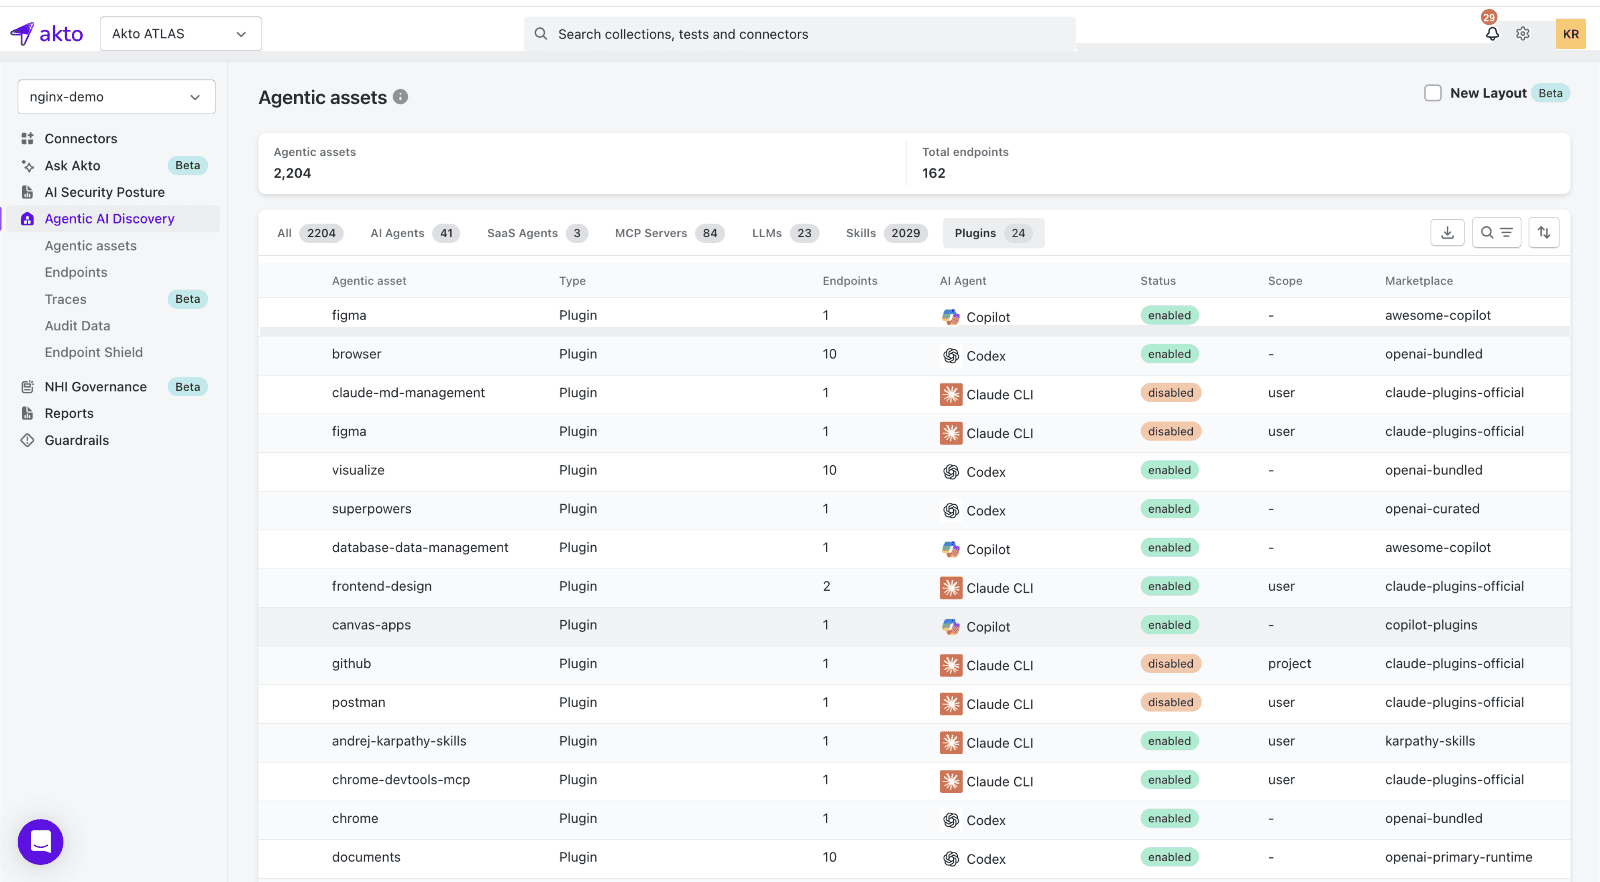Click the NHI Governance icon
1600x882 pixels.
tap(28, 387)
